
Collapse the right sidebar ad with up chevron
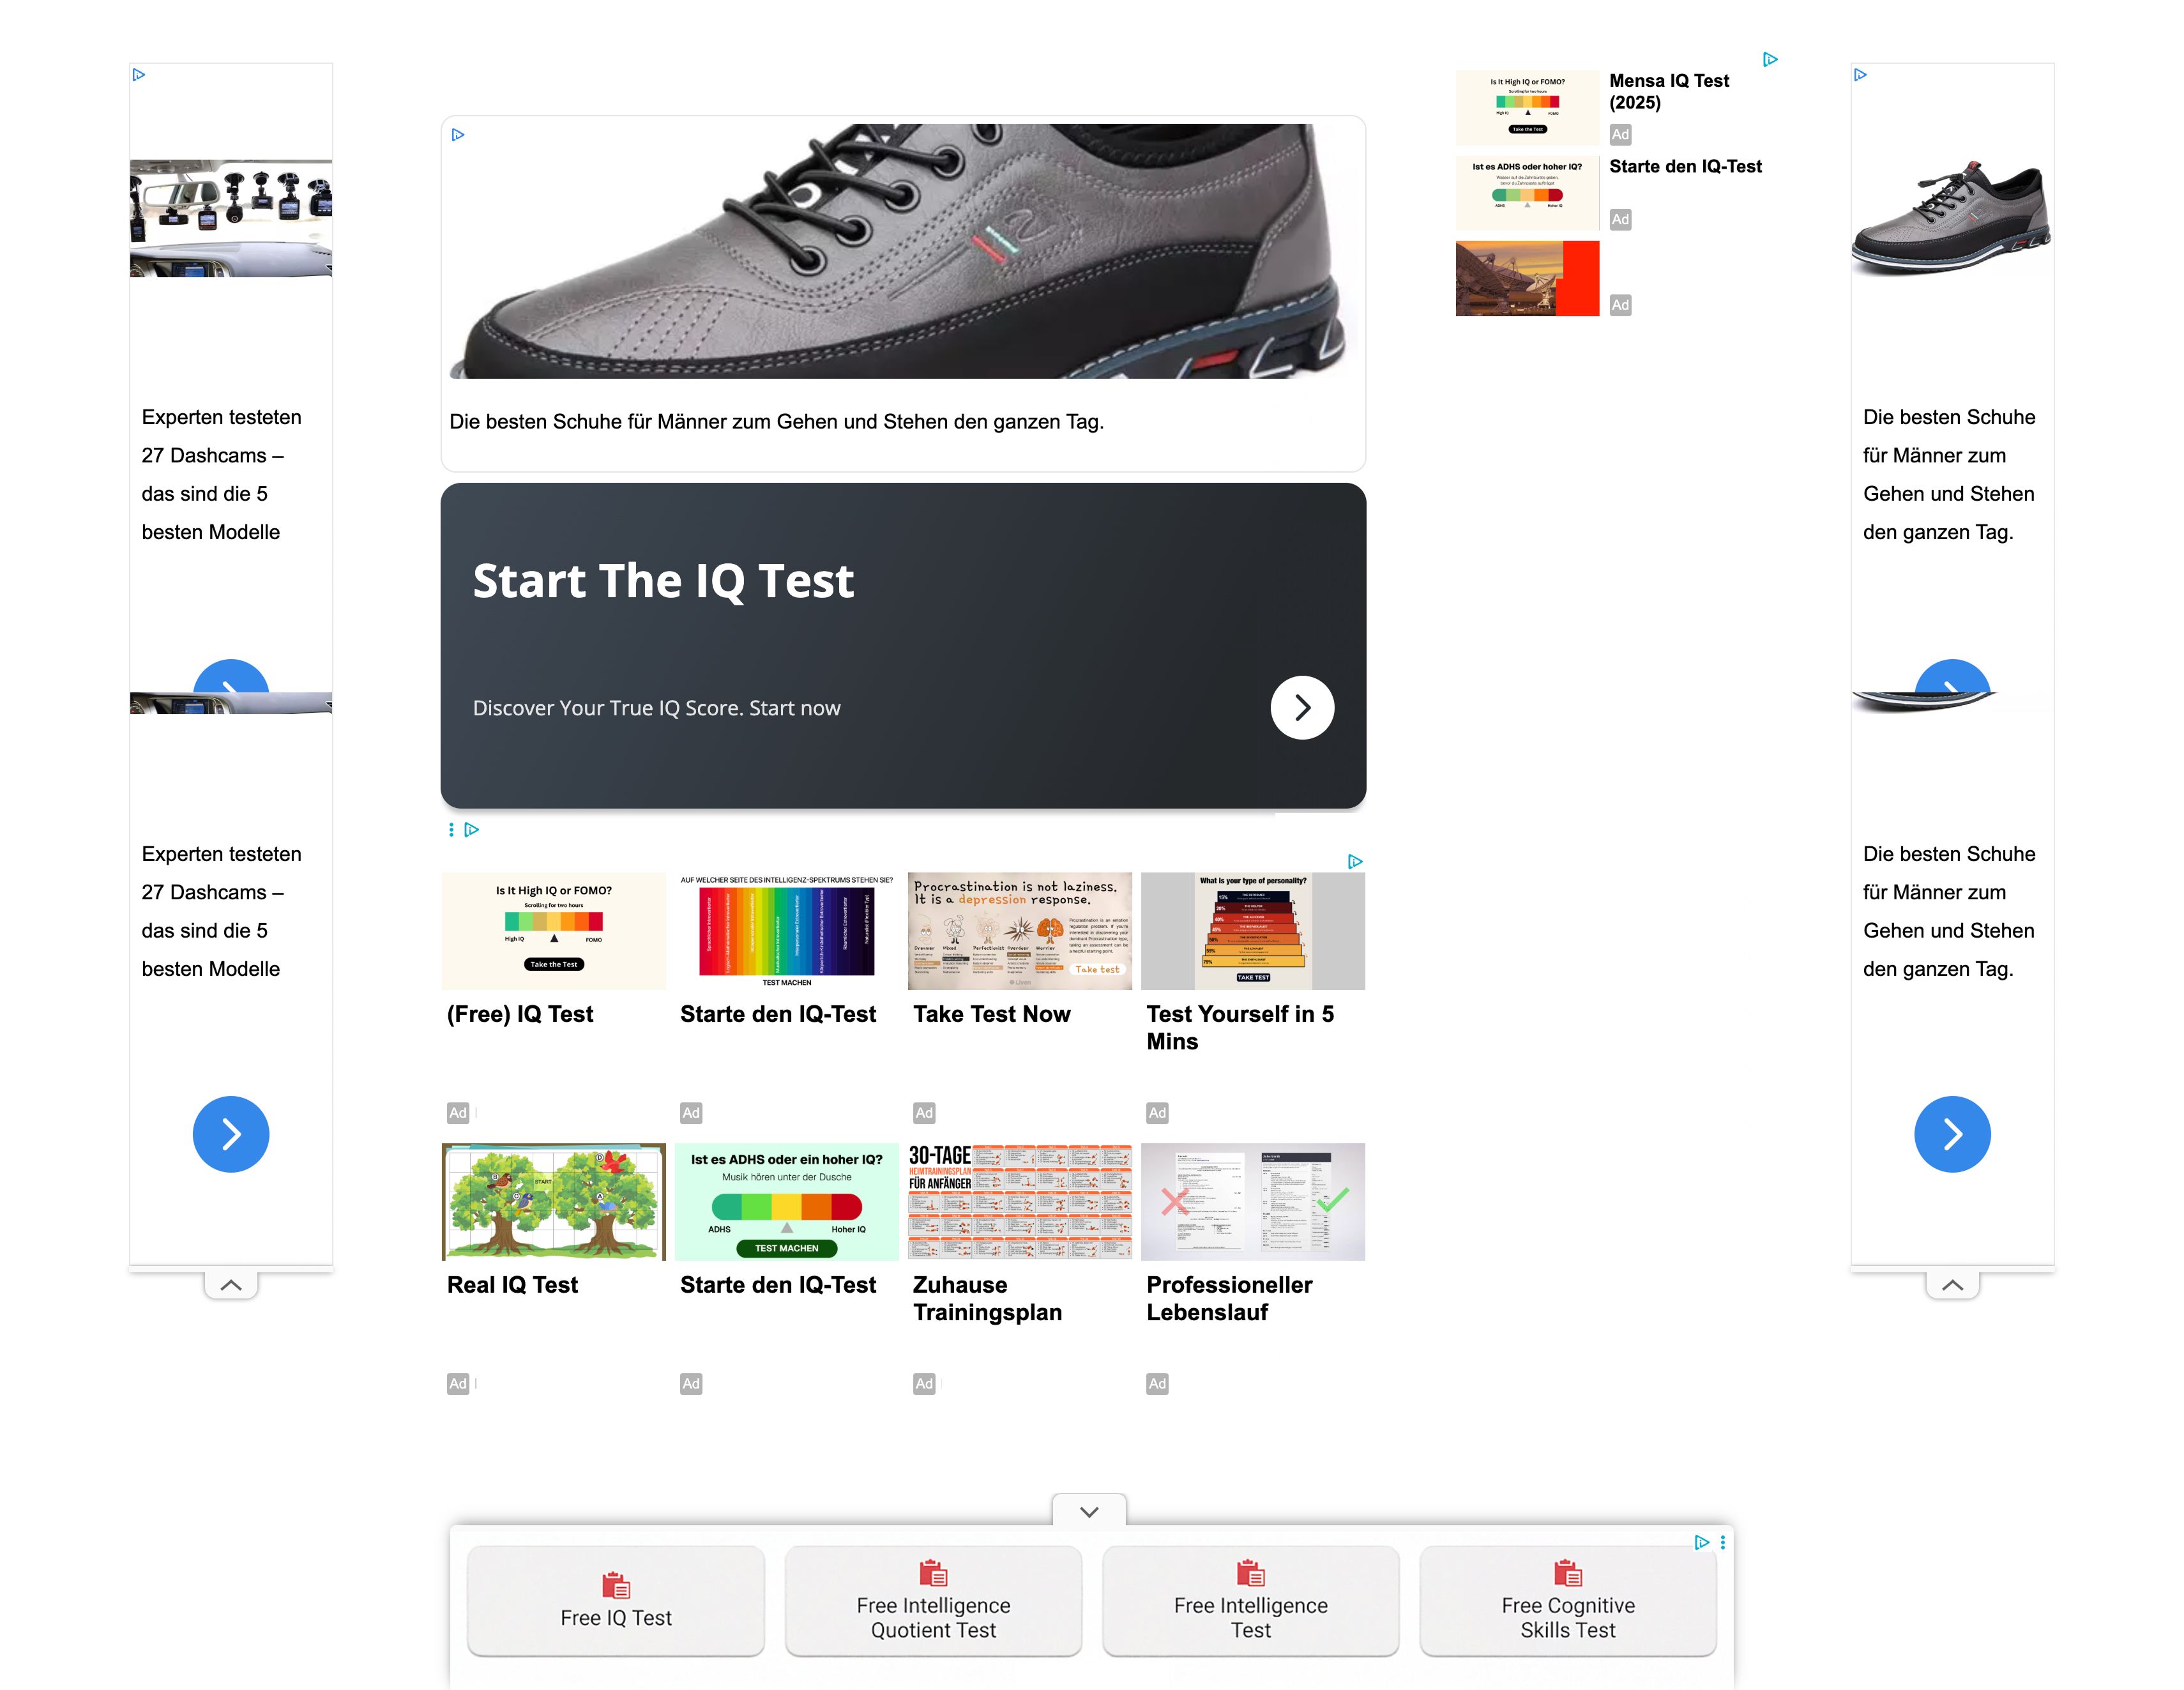point(1952,1285)
